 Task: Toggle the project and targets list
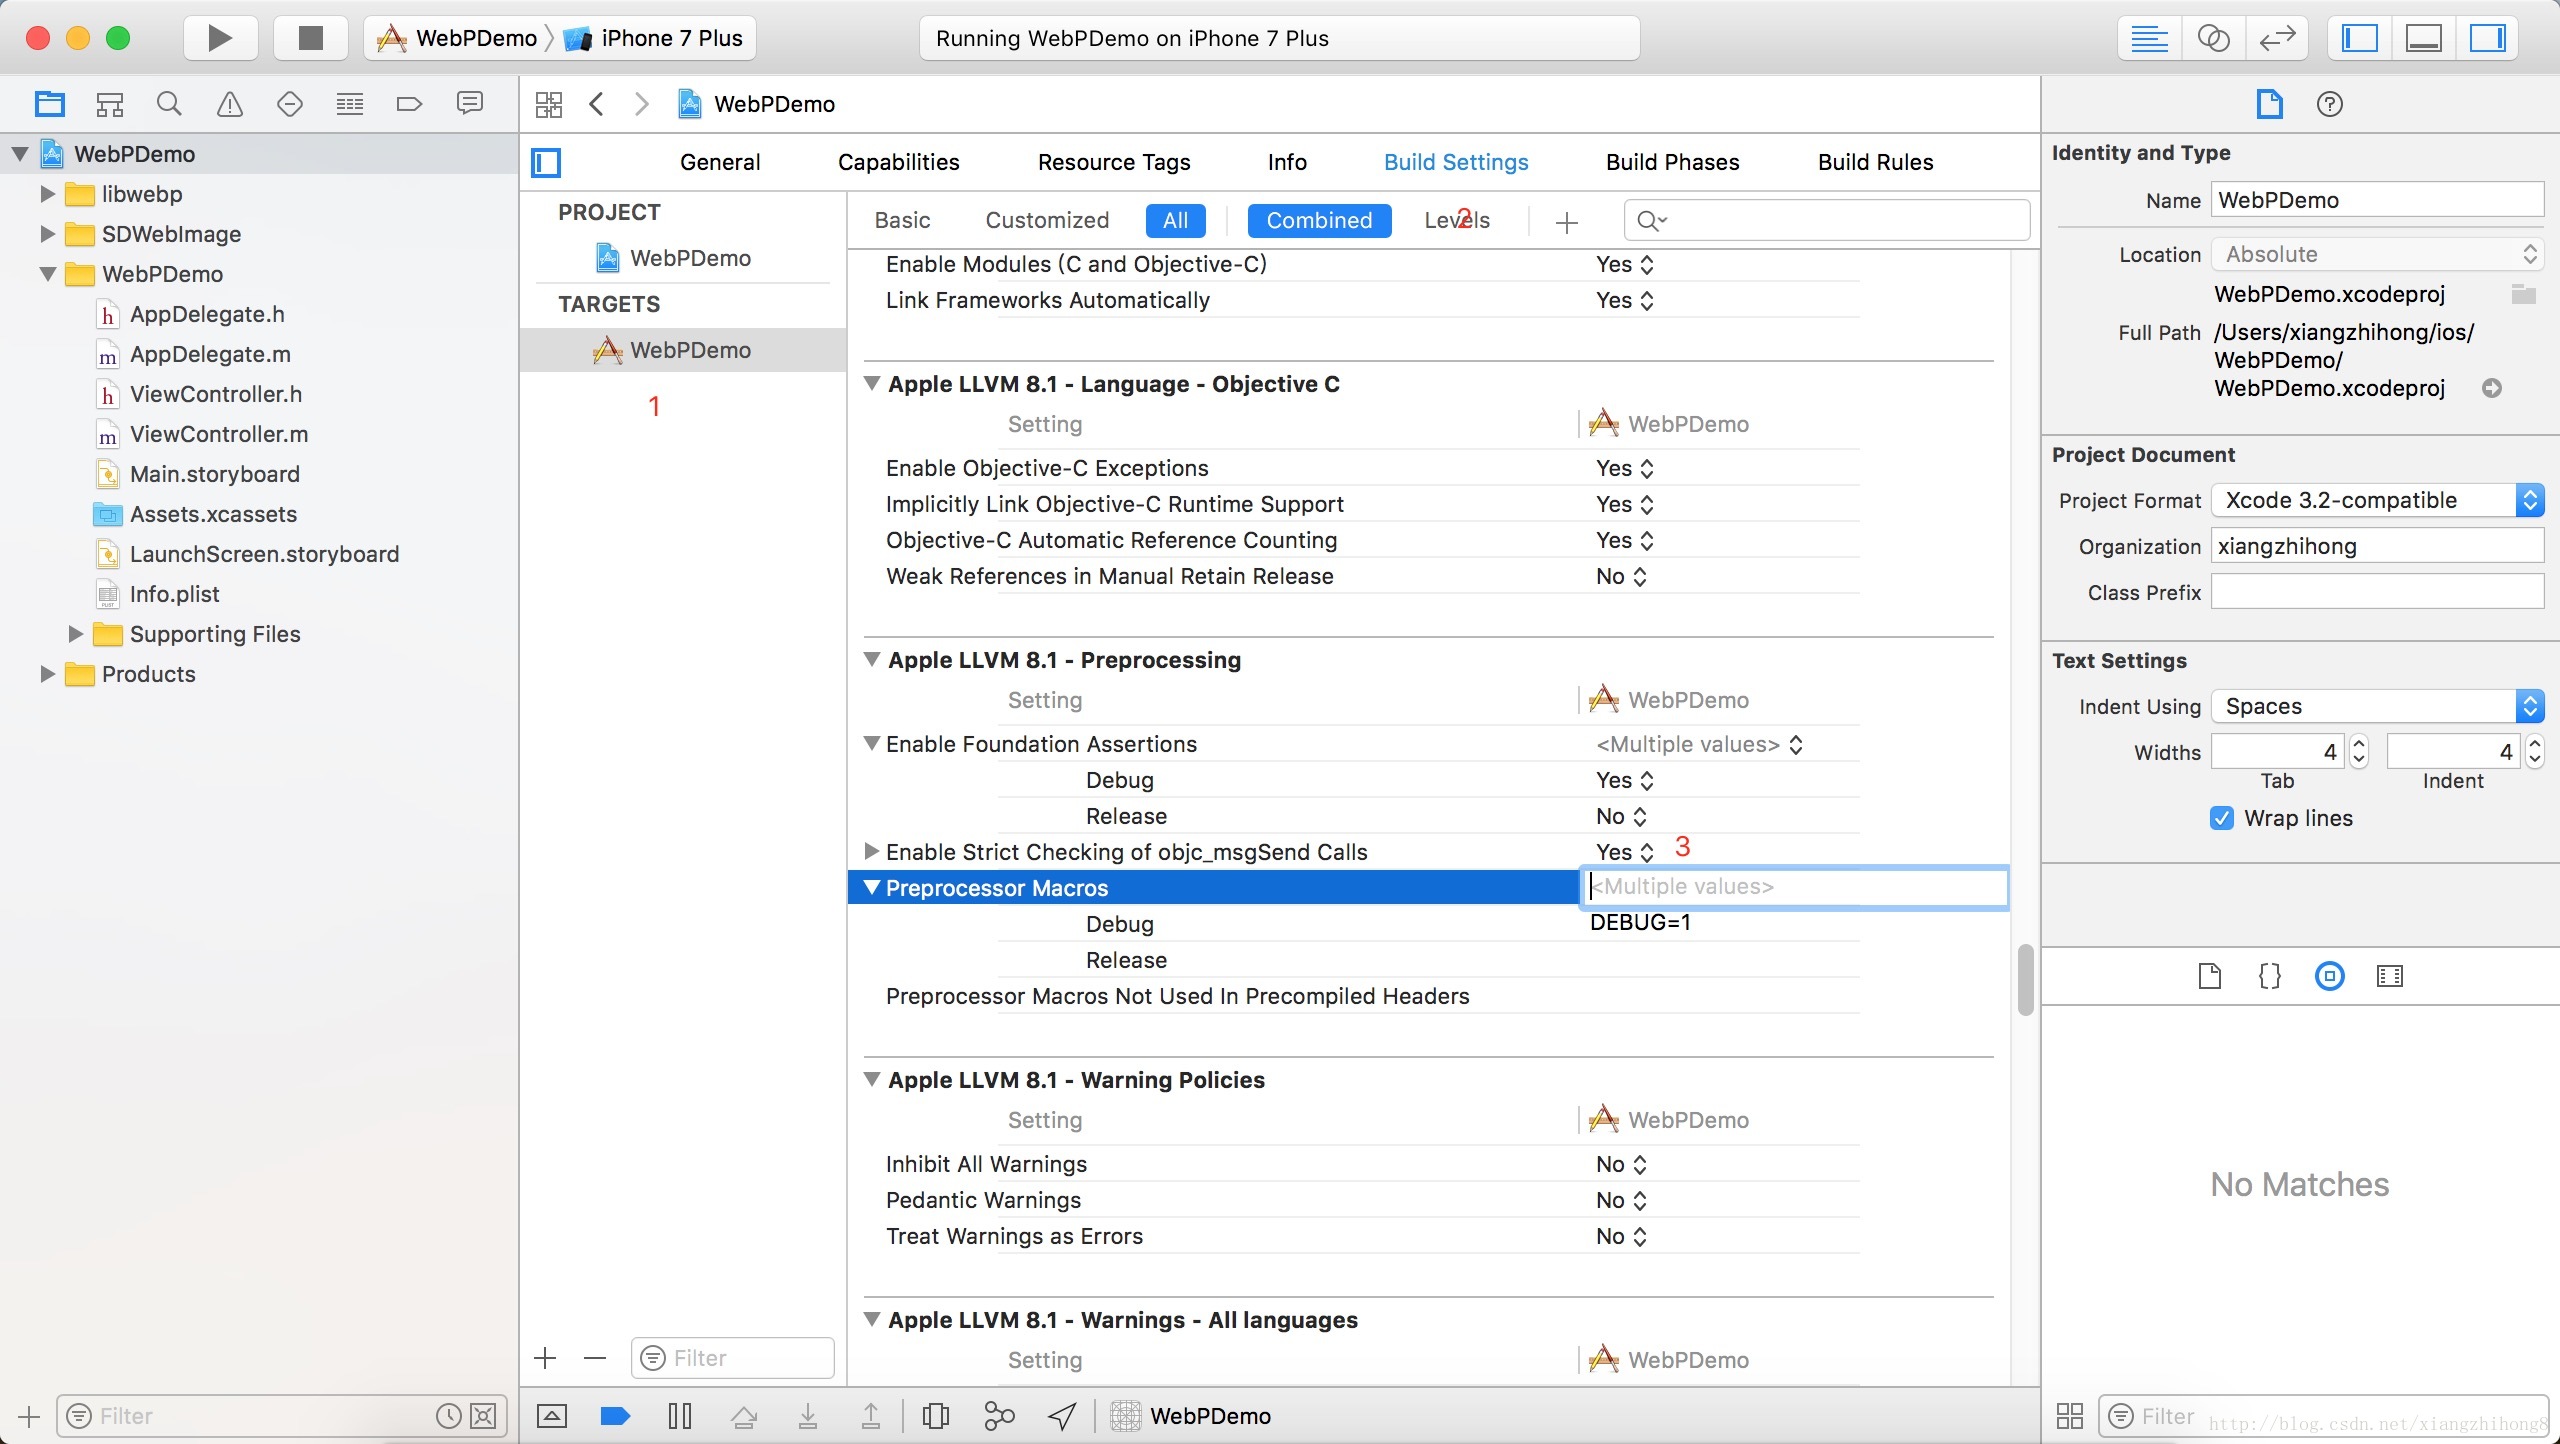point(546,162)
